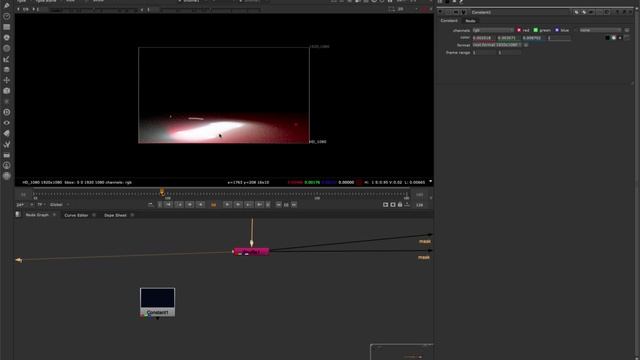This screenshot has width=640, height=360.
Task: Click the green color value field
Action: (509, 38)
